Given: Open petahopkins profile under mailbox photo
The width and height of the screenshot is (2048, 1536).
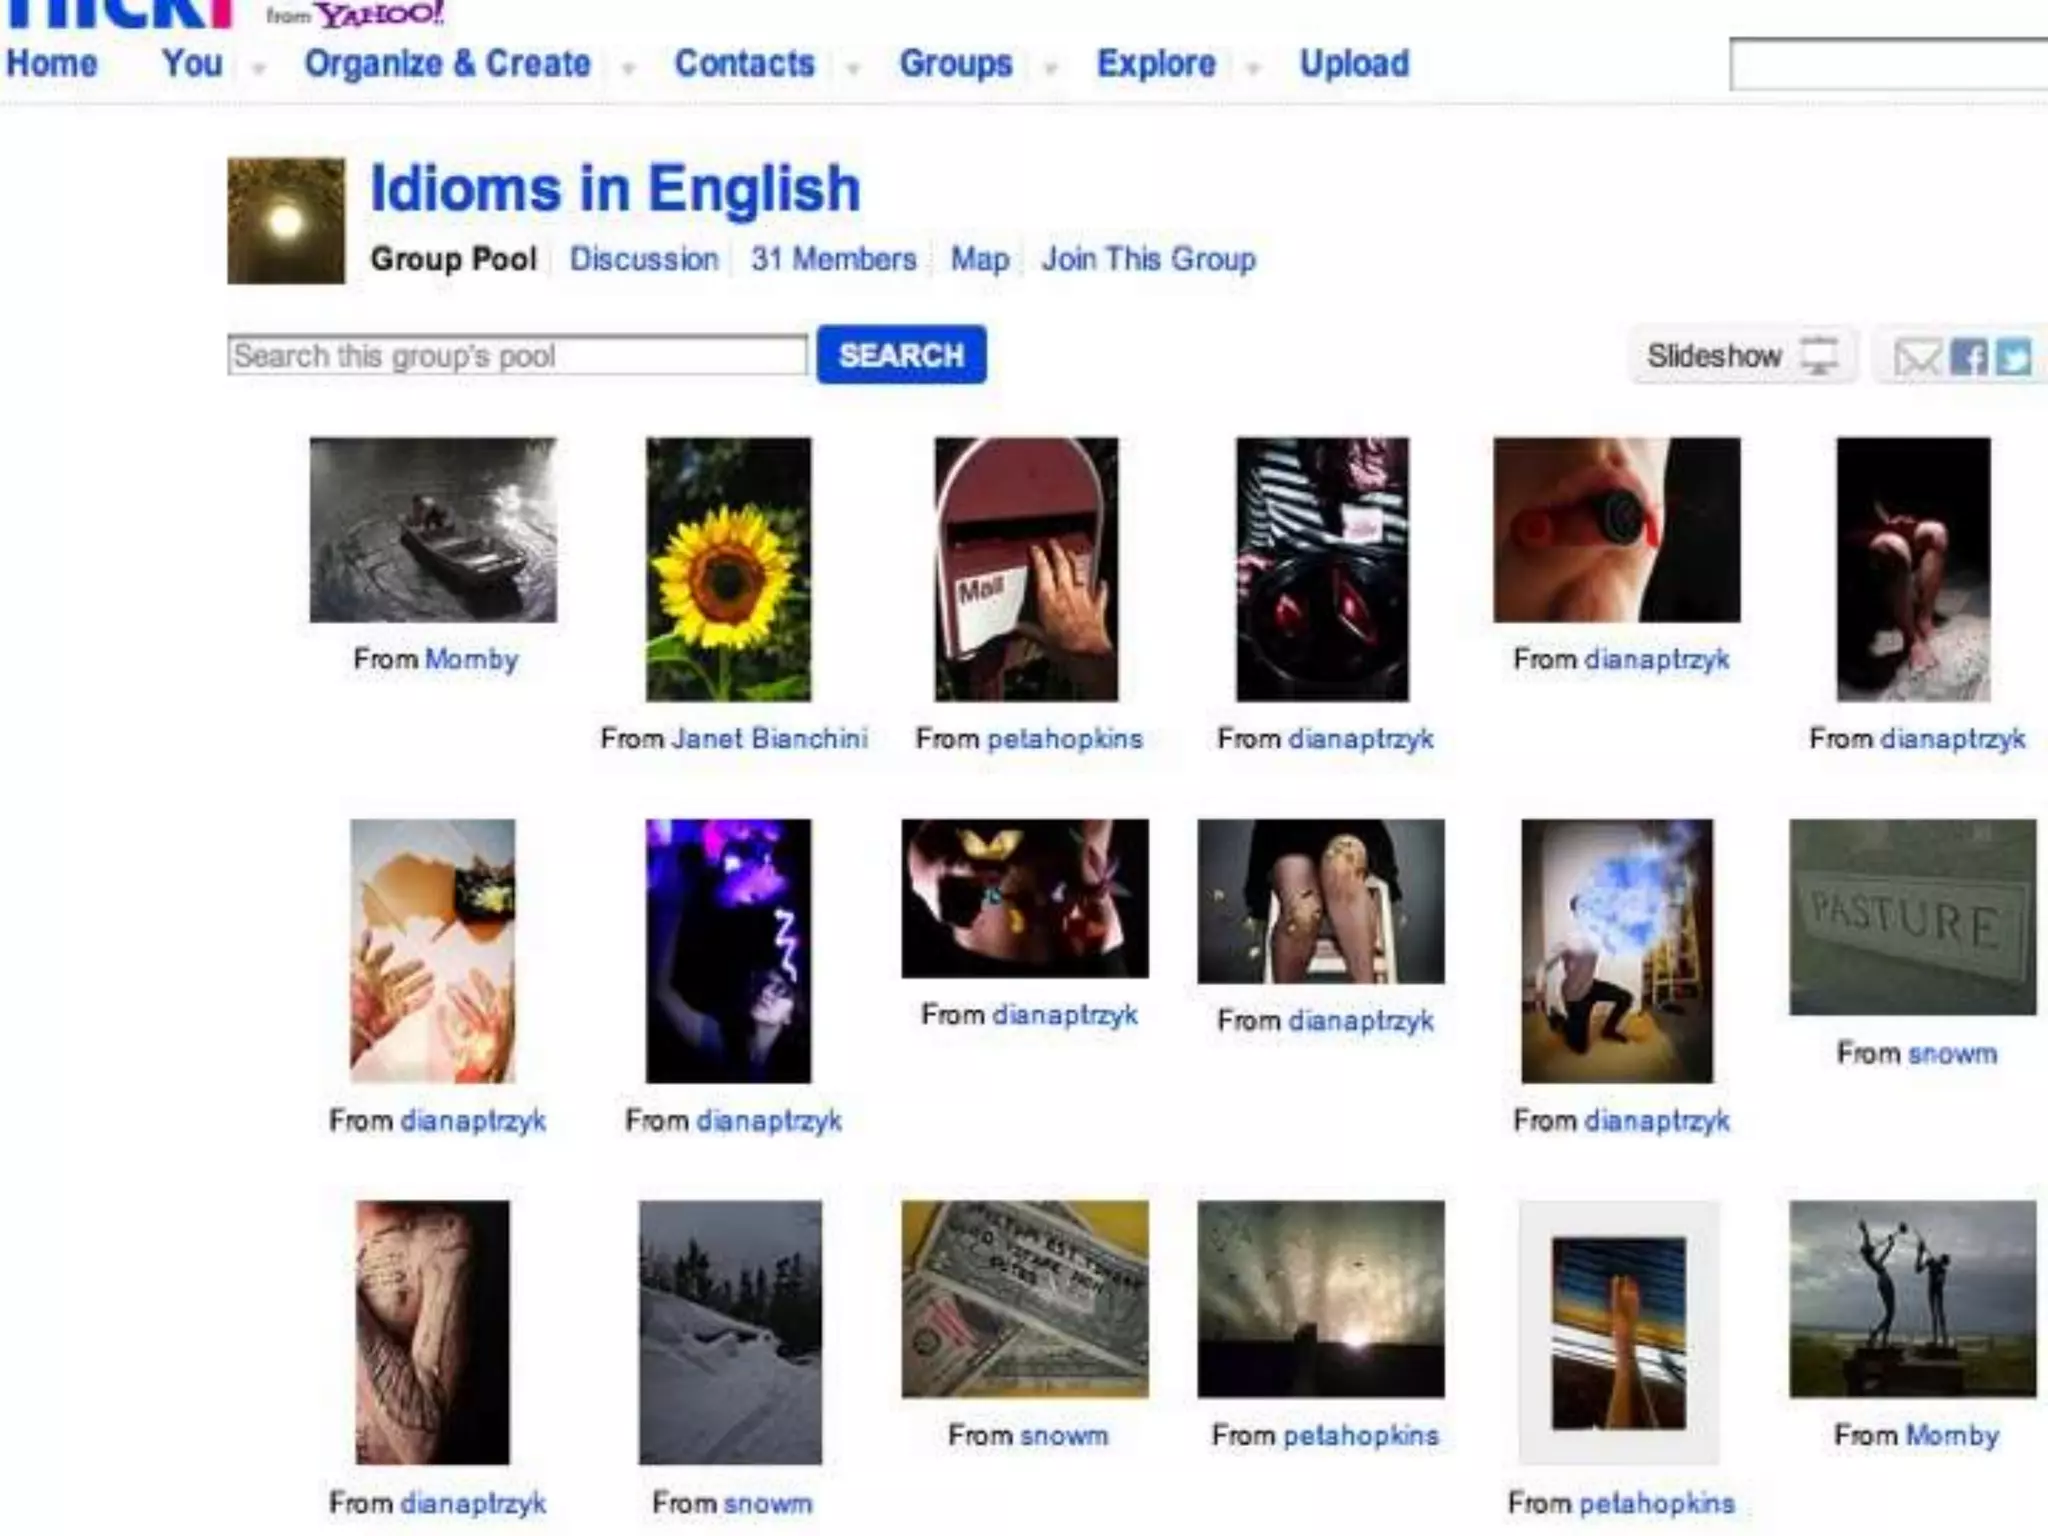Looking at the screenshot, I should [x=1065, y=738].
